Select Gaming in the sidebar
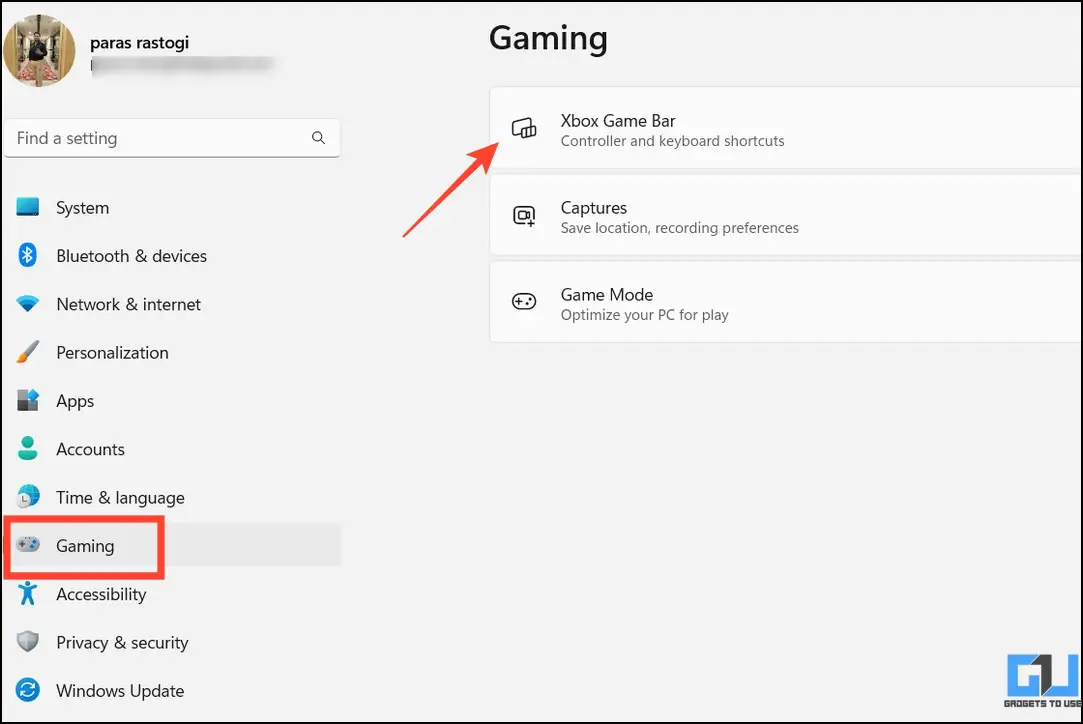This screenshot has height=724, width=1083. [x=85, y=546]
